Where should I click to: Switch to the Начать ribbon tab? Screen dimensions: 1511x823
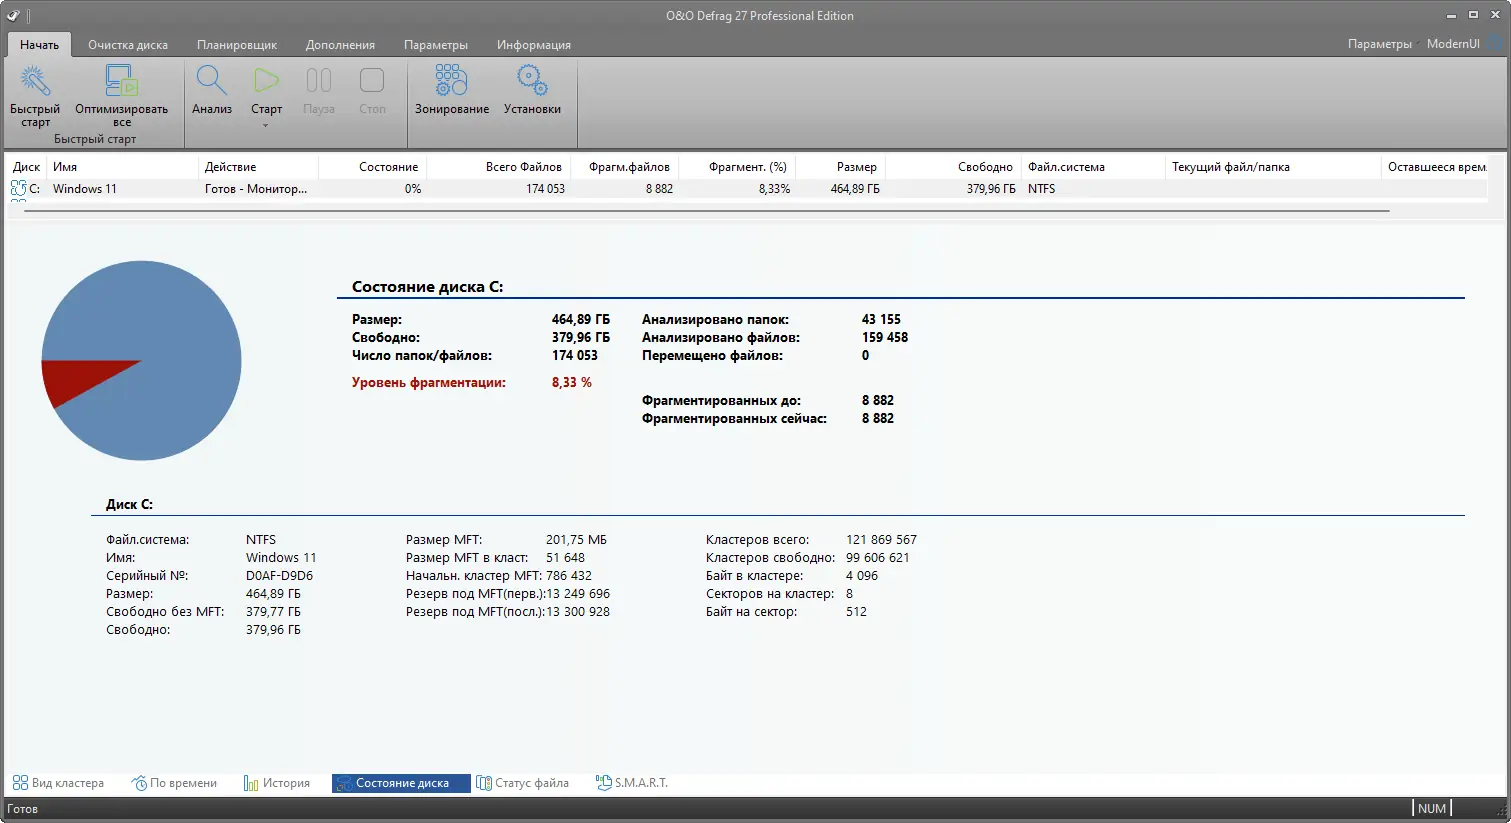(x=39, y=45)
